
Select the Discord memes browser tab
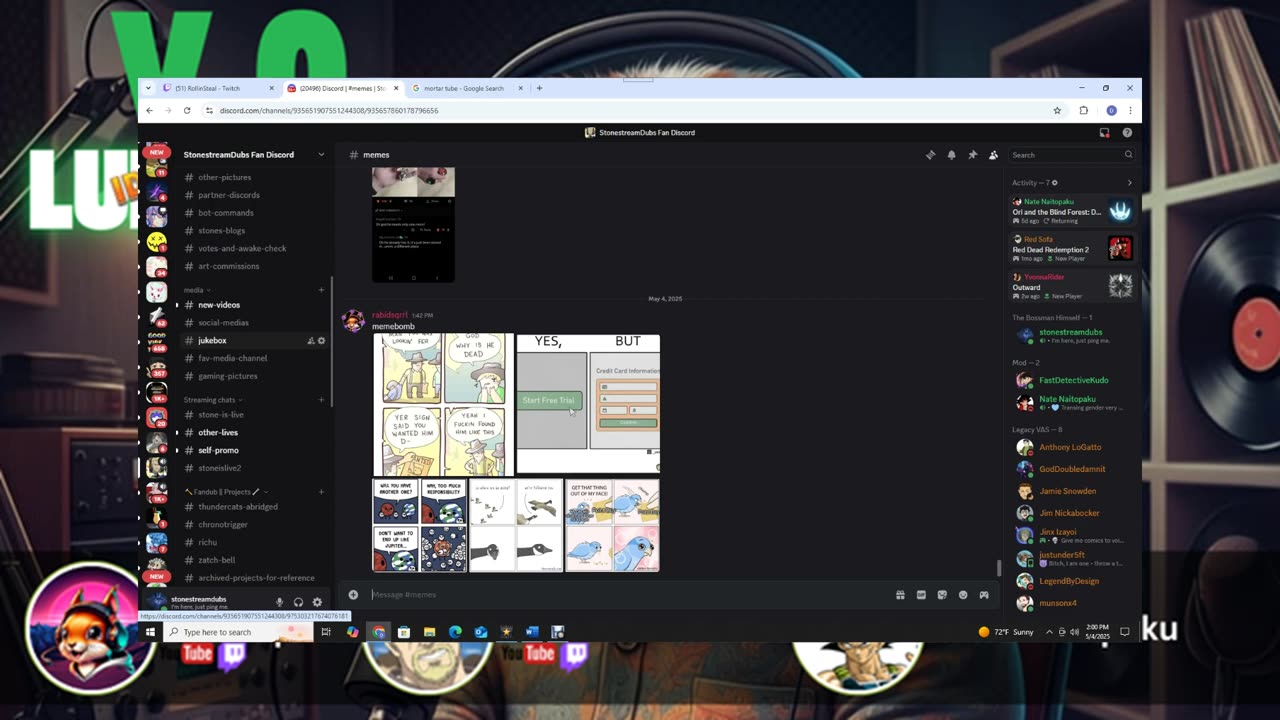pos(343,88)
